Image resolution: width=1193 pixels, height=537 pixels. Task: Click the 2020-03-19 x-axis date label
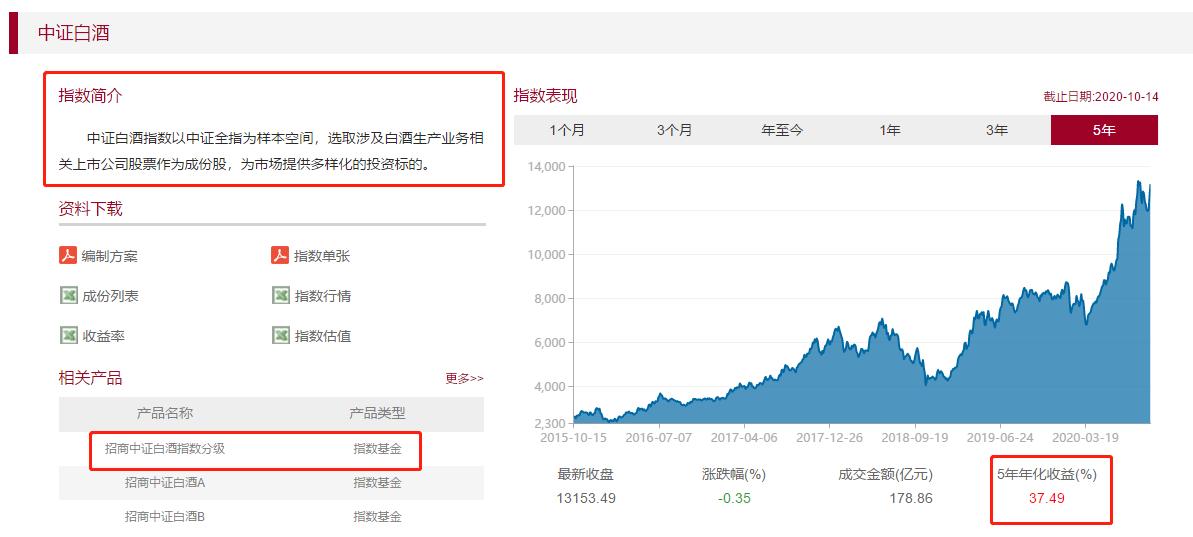(x=1085, y=438)
